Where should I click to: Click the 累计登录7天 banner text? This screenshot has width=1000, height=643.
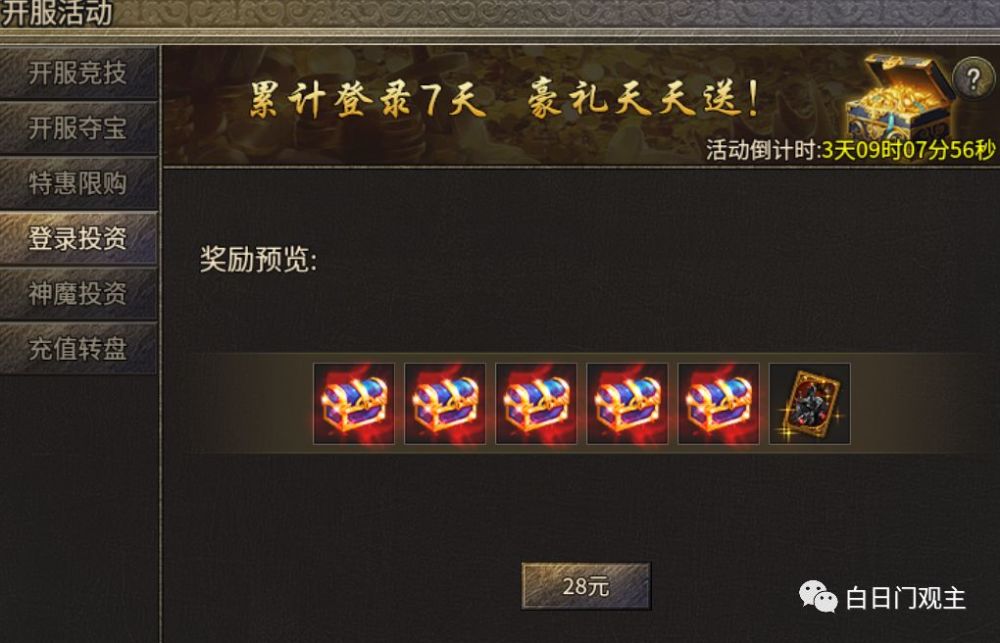pos(367,100)
